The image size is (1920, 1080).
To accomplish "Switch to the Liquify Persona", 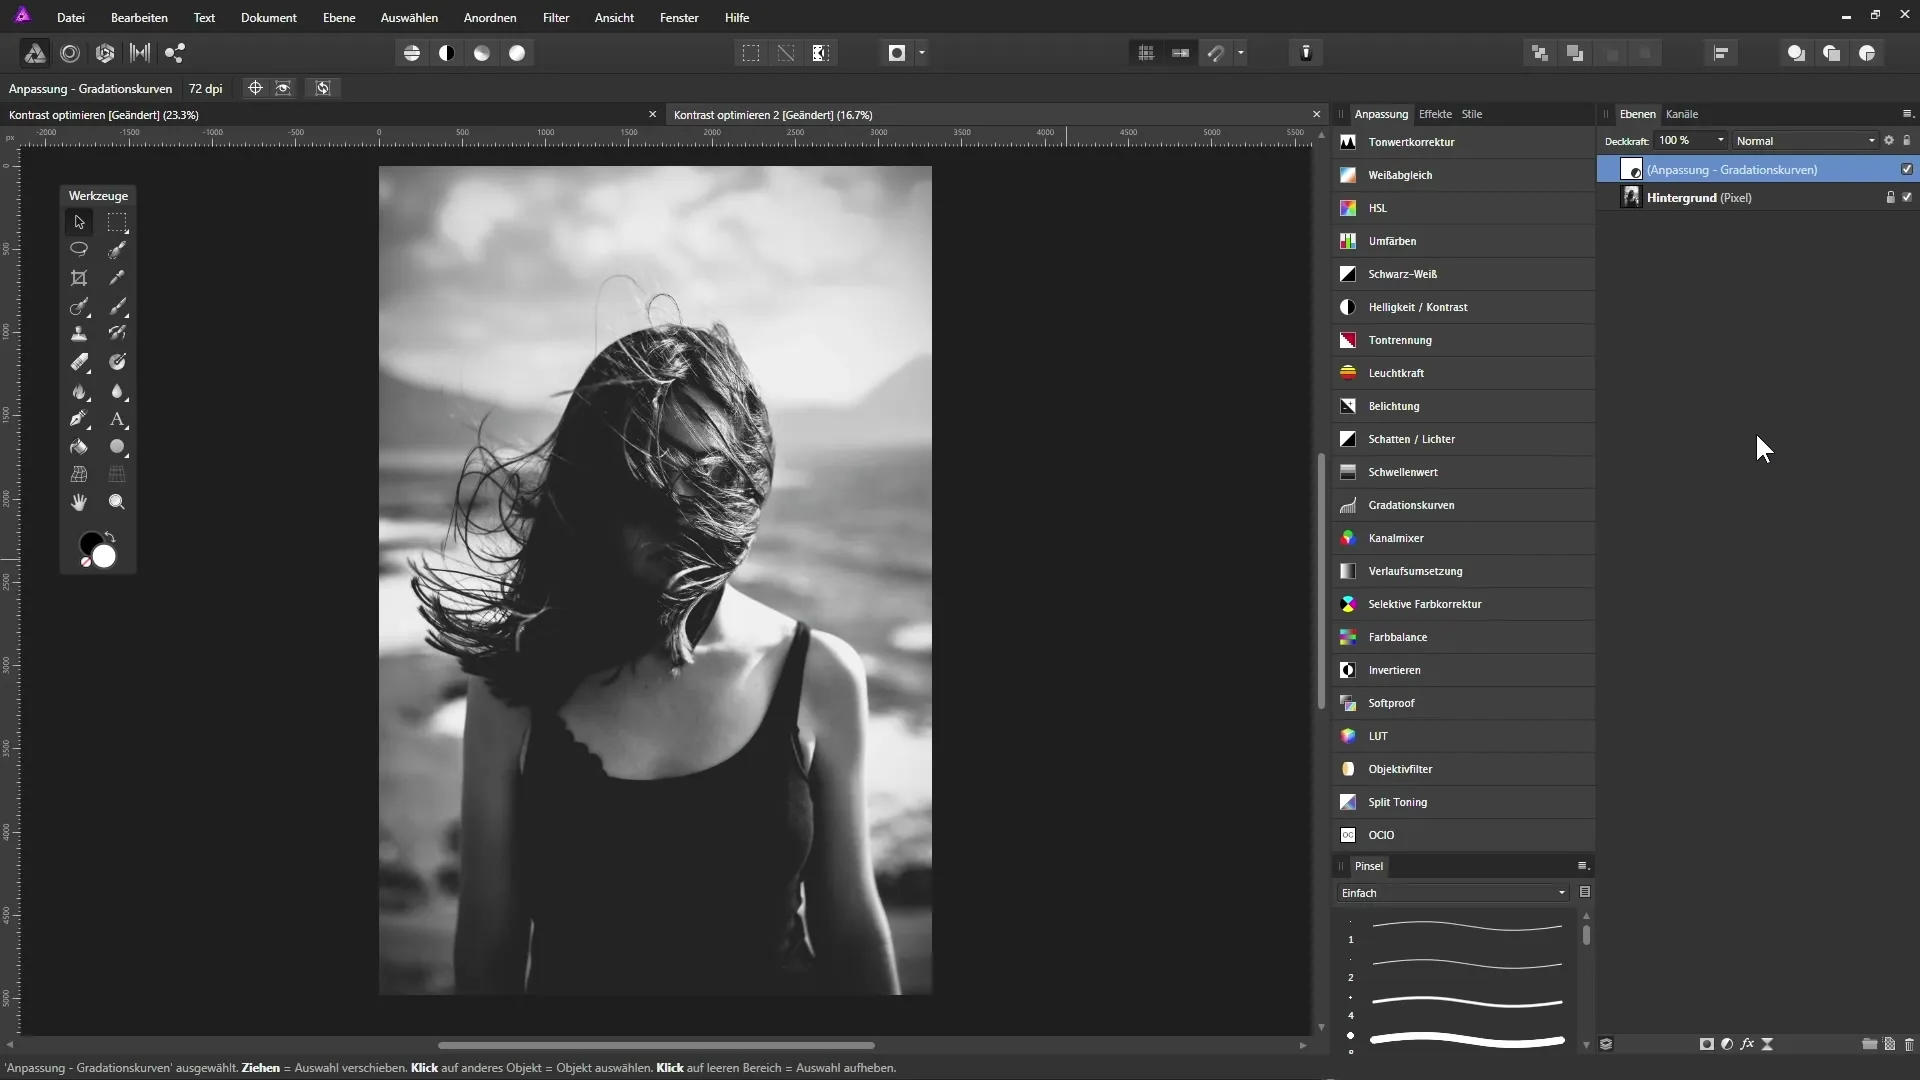I will [70, 53].
